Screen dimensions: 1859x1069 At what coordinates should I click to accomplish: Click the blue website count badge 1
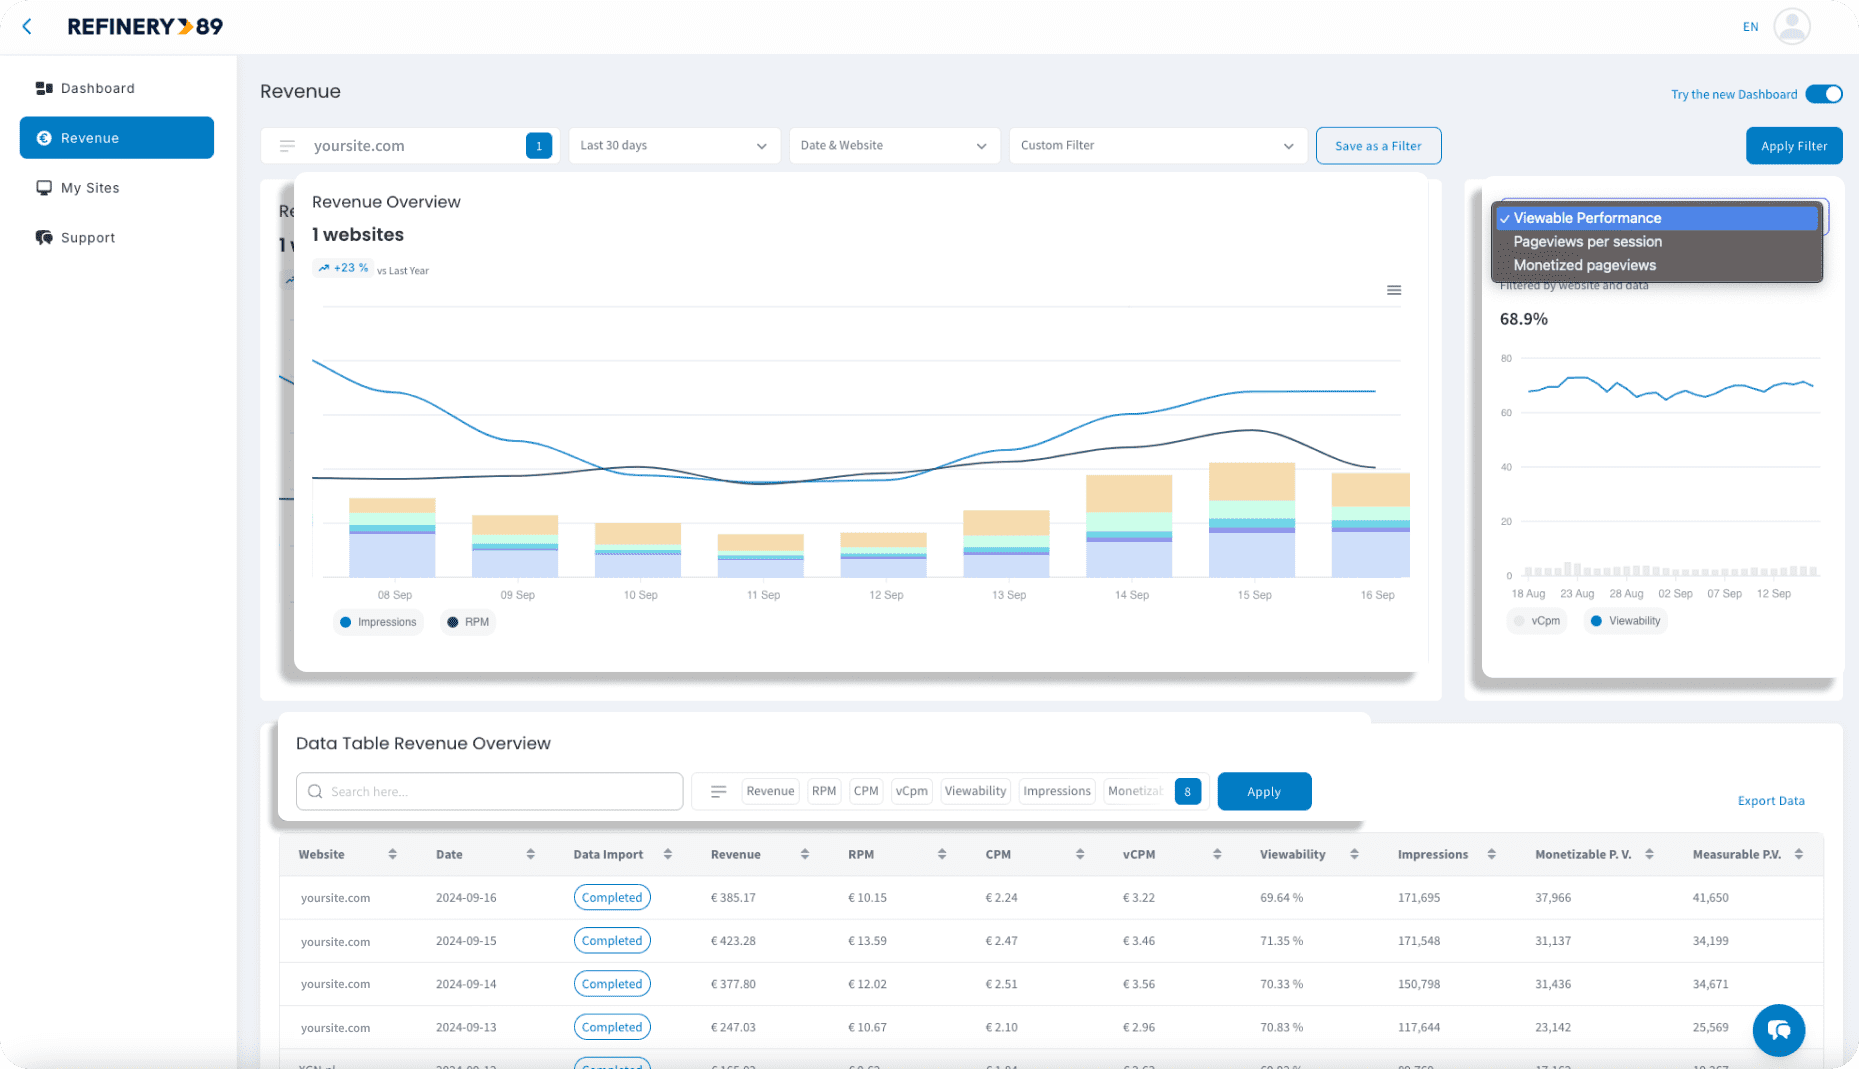coord(539,146)
